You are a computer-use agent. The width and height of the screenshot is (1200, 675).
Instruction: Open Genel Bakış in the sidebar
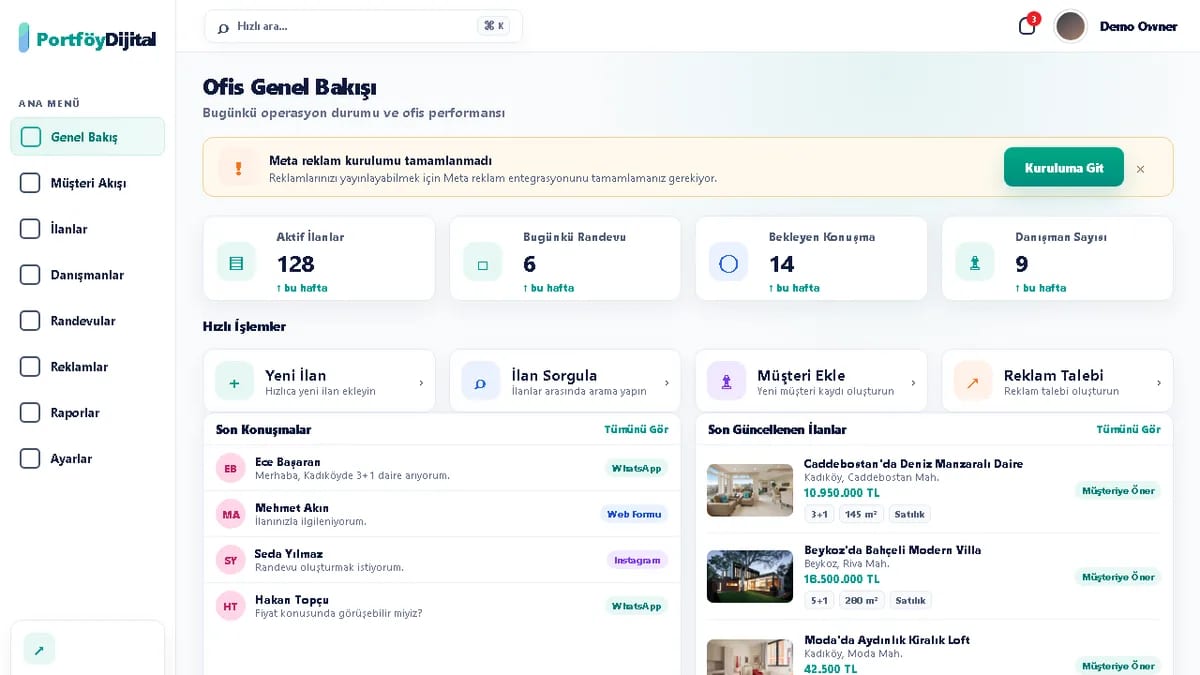[x=87, y=137]
